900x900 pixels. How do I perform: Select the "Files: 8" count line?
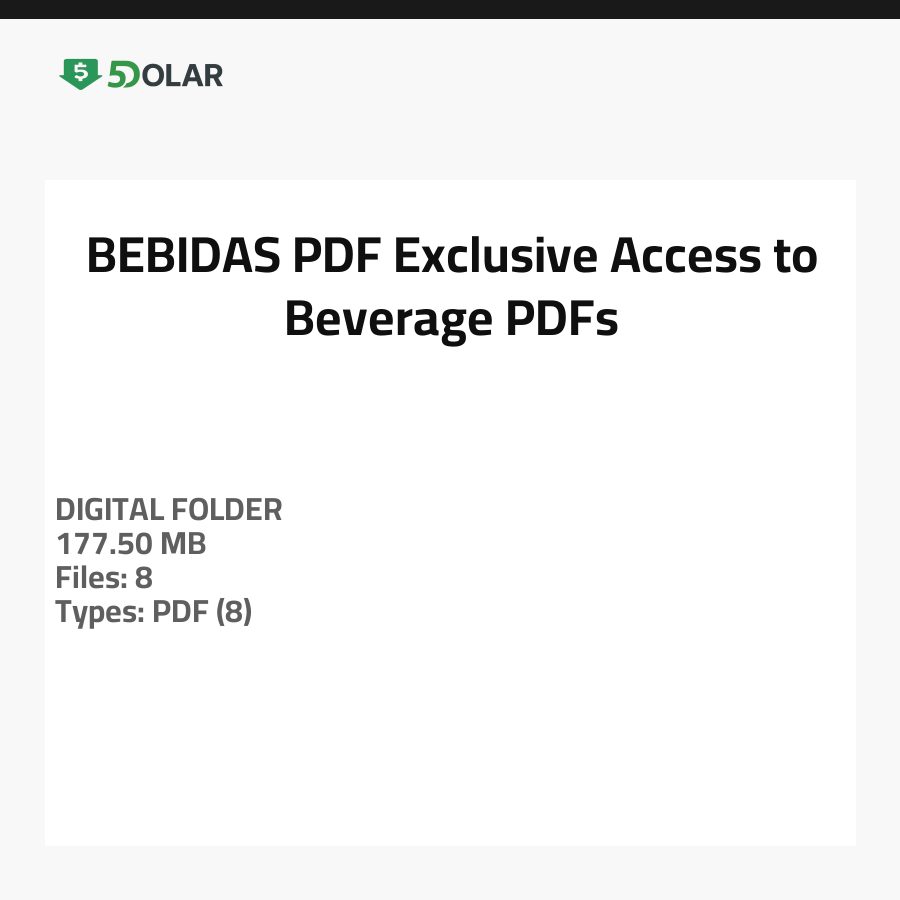[104, 578]
